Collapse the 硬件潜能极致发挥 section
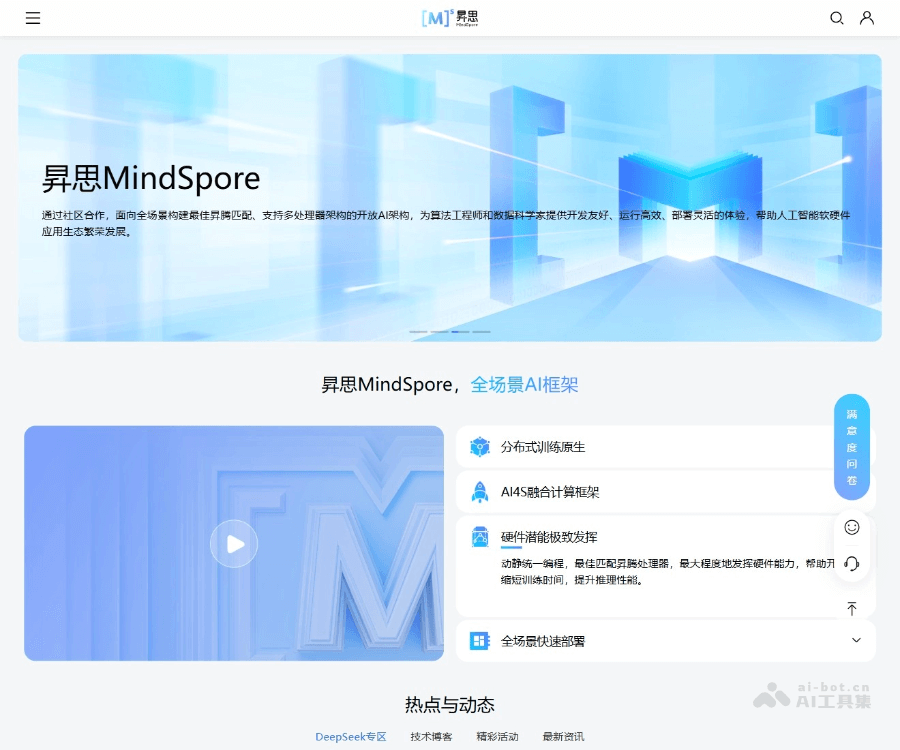This screenshot has height=750, width=900. pyautogui.click(x=666, y=537)
